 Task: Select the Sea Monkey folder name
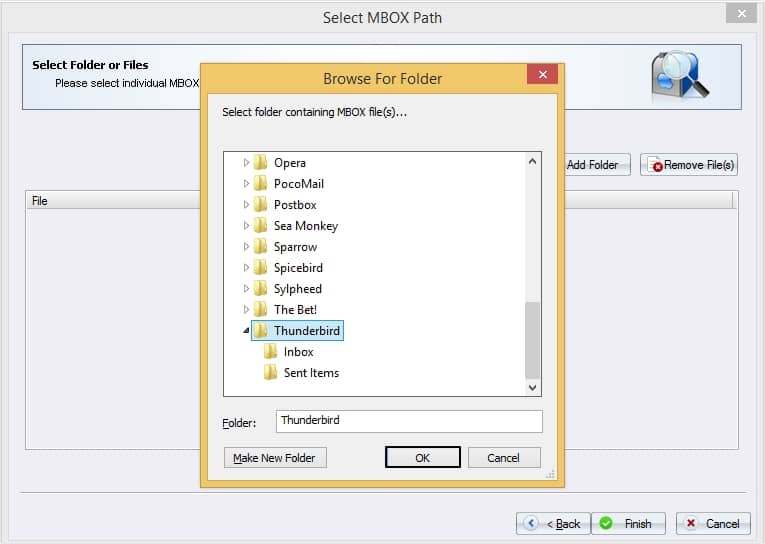pos(306,225)
